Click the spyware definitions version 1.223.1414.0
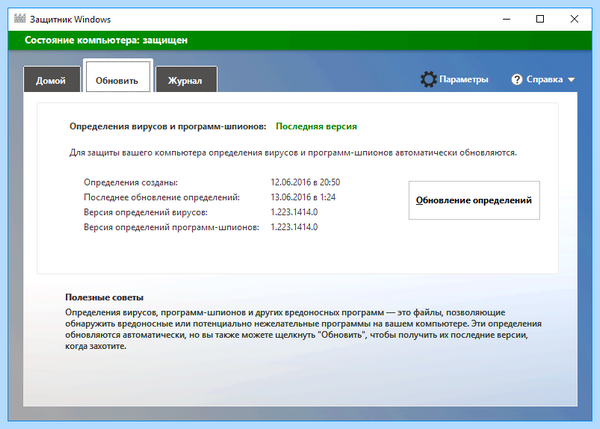The height and width of the screenshot is (429, 600). (x=294, y=227)
